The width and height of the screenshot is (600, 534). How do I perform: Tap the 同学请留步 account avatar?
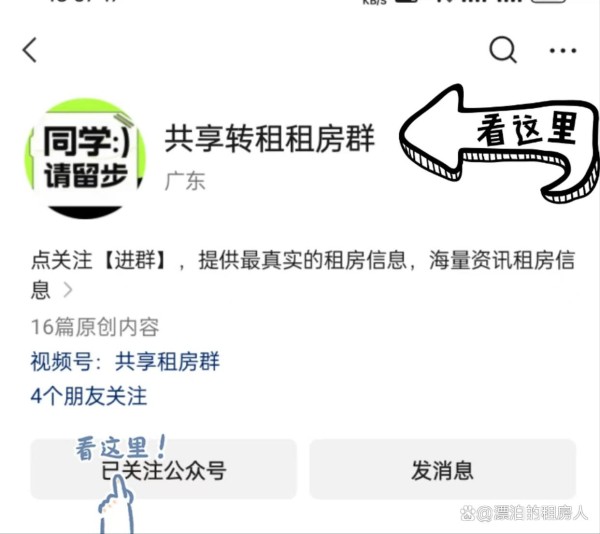pyautogui.click(x=85, y=158)
